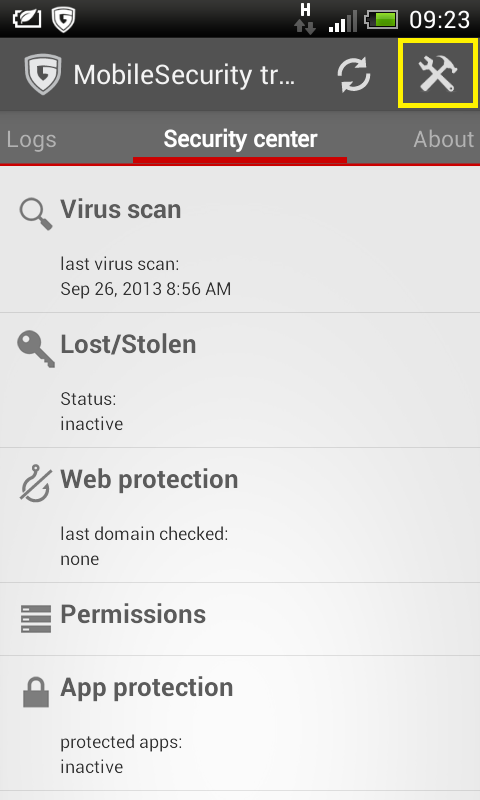Tap the magnifier Virus scan icon
The image size is (480, 800).
point(36,214)
